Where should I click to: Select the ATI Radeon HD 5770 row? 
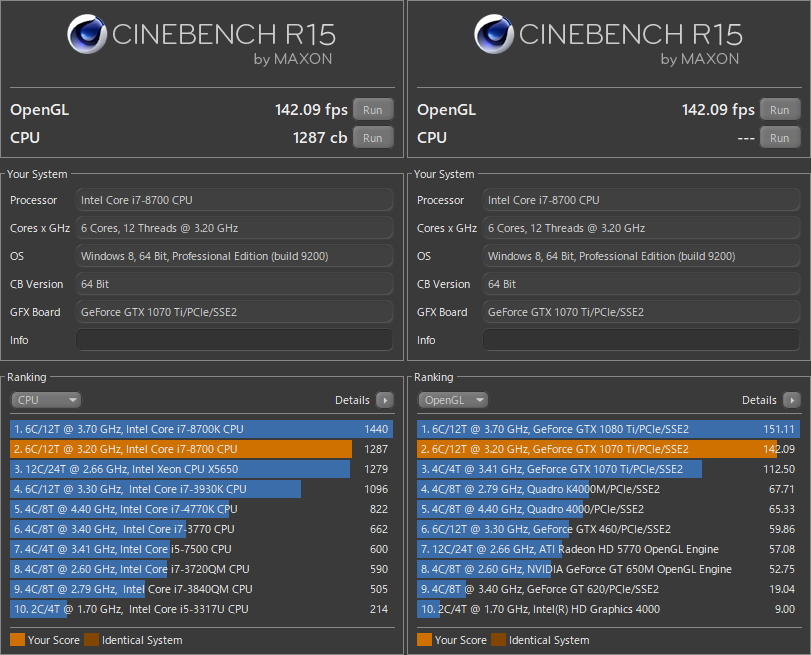pos(608,549)
